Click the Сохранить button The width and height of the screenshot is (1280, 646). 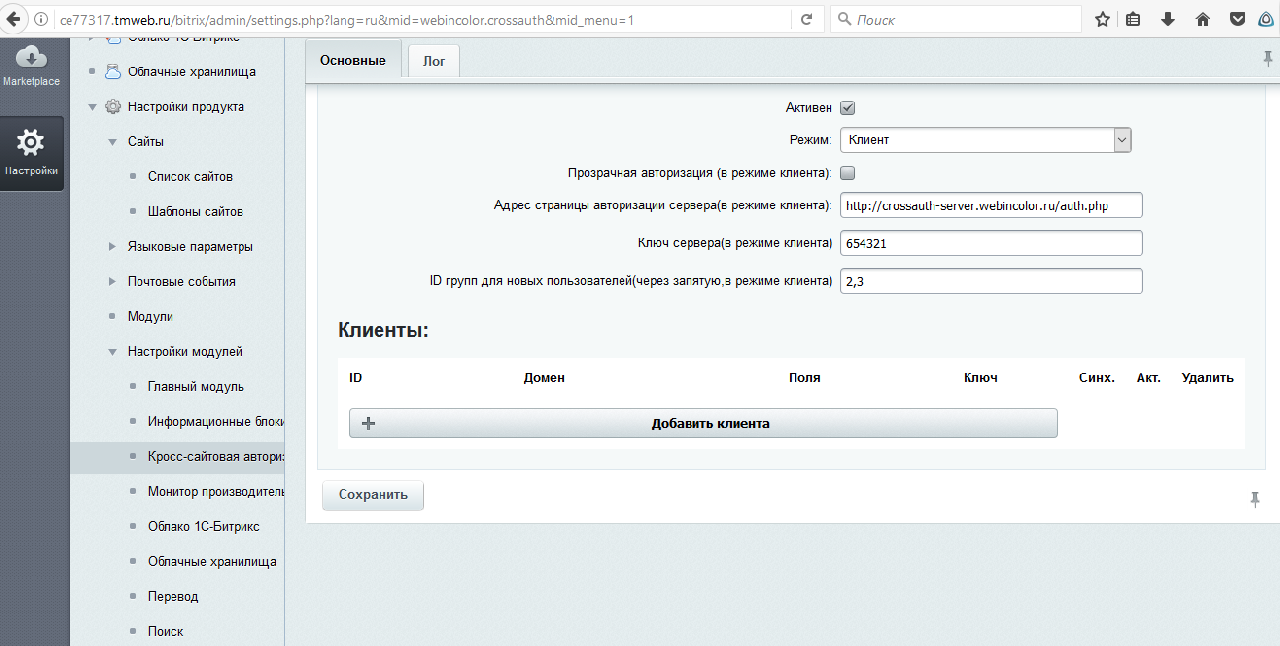coord(373,495)
